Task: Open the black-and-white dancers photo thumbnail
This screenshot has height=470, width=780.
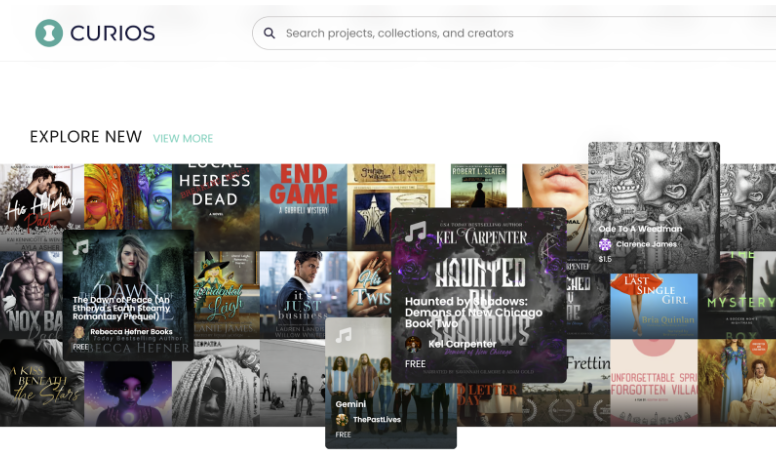Action: coord(292,383)
